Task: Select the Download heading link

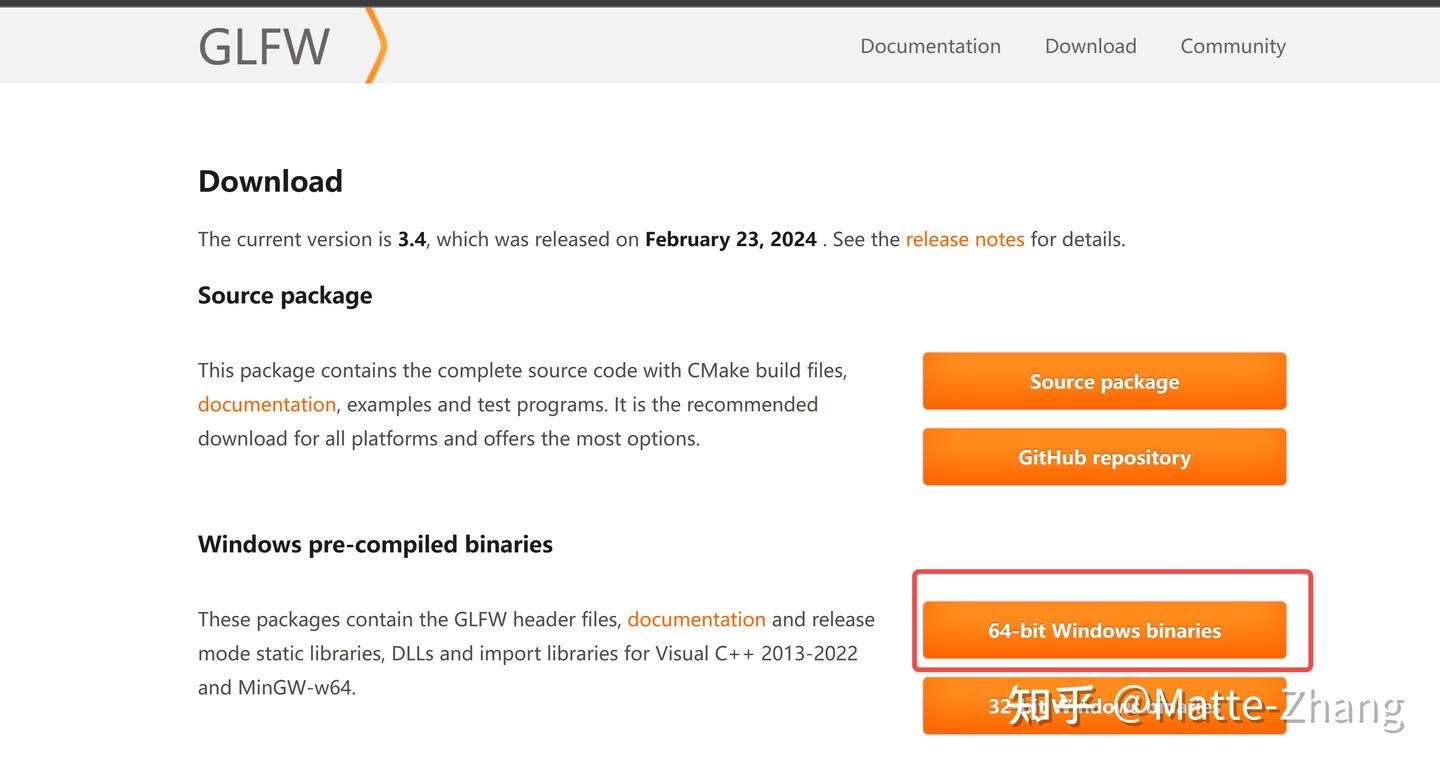Action: click(1090, 46)
